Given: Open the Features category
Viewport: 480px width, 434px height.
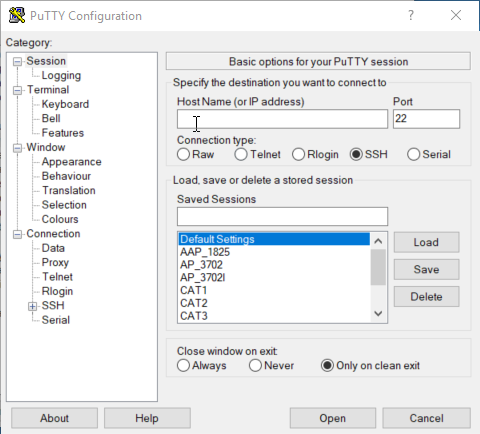Looking at the screenshot, I should [x=63, y=133].
